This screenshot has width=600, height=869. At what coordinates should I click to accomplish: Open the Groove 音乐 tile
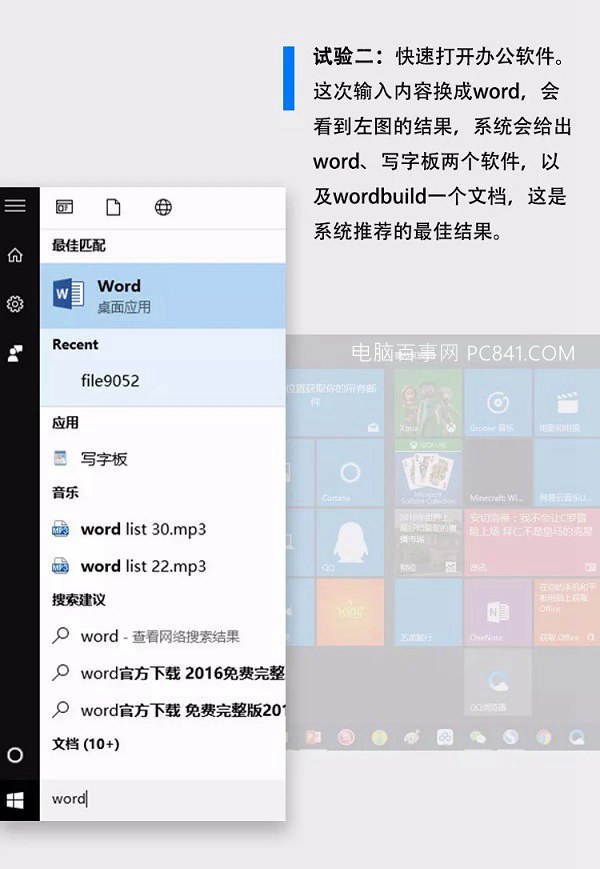click(496, 404)
